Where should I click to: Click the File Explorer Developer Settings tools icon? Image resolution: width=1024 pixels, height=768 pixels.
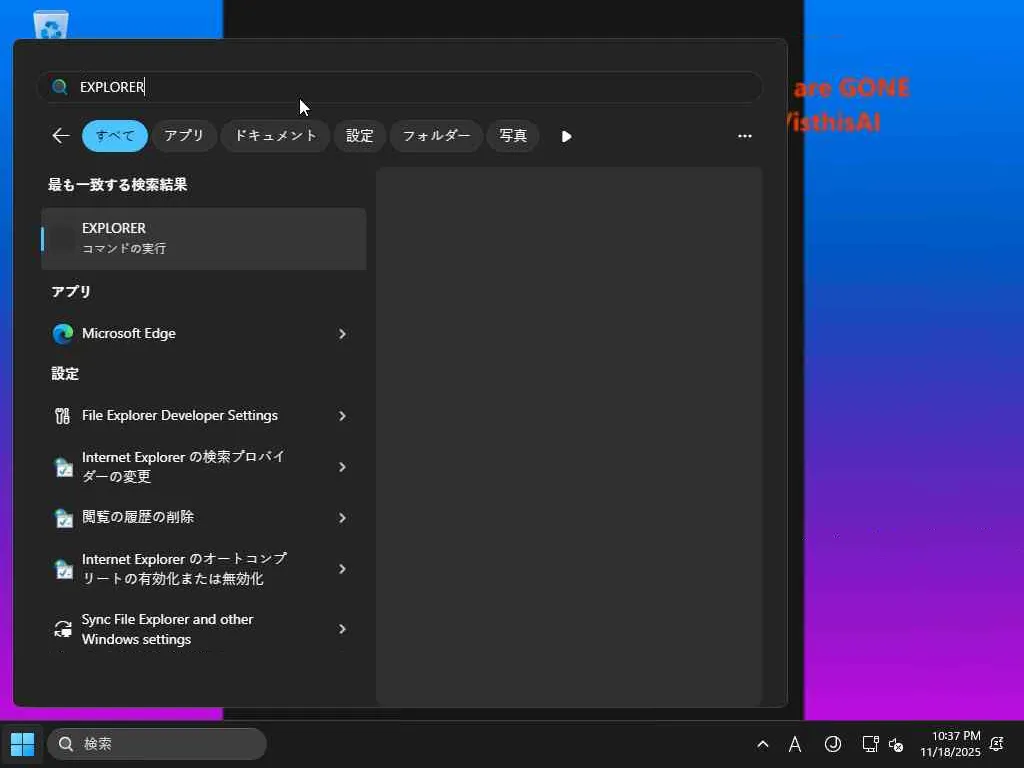pyautogui.click(x=63, y=416)
